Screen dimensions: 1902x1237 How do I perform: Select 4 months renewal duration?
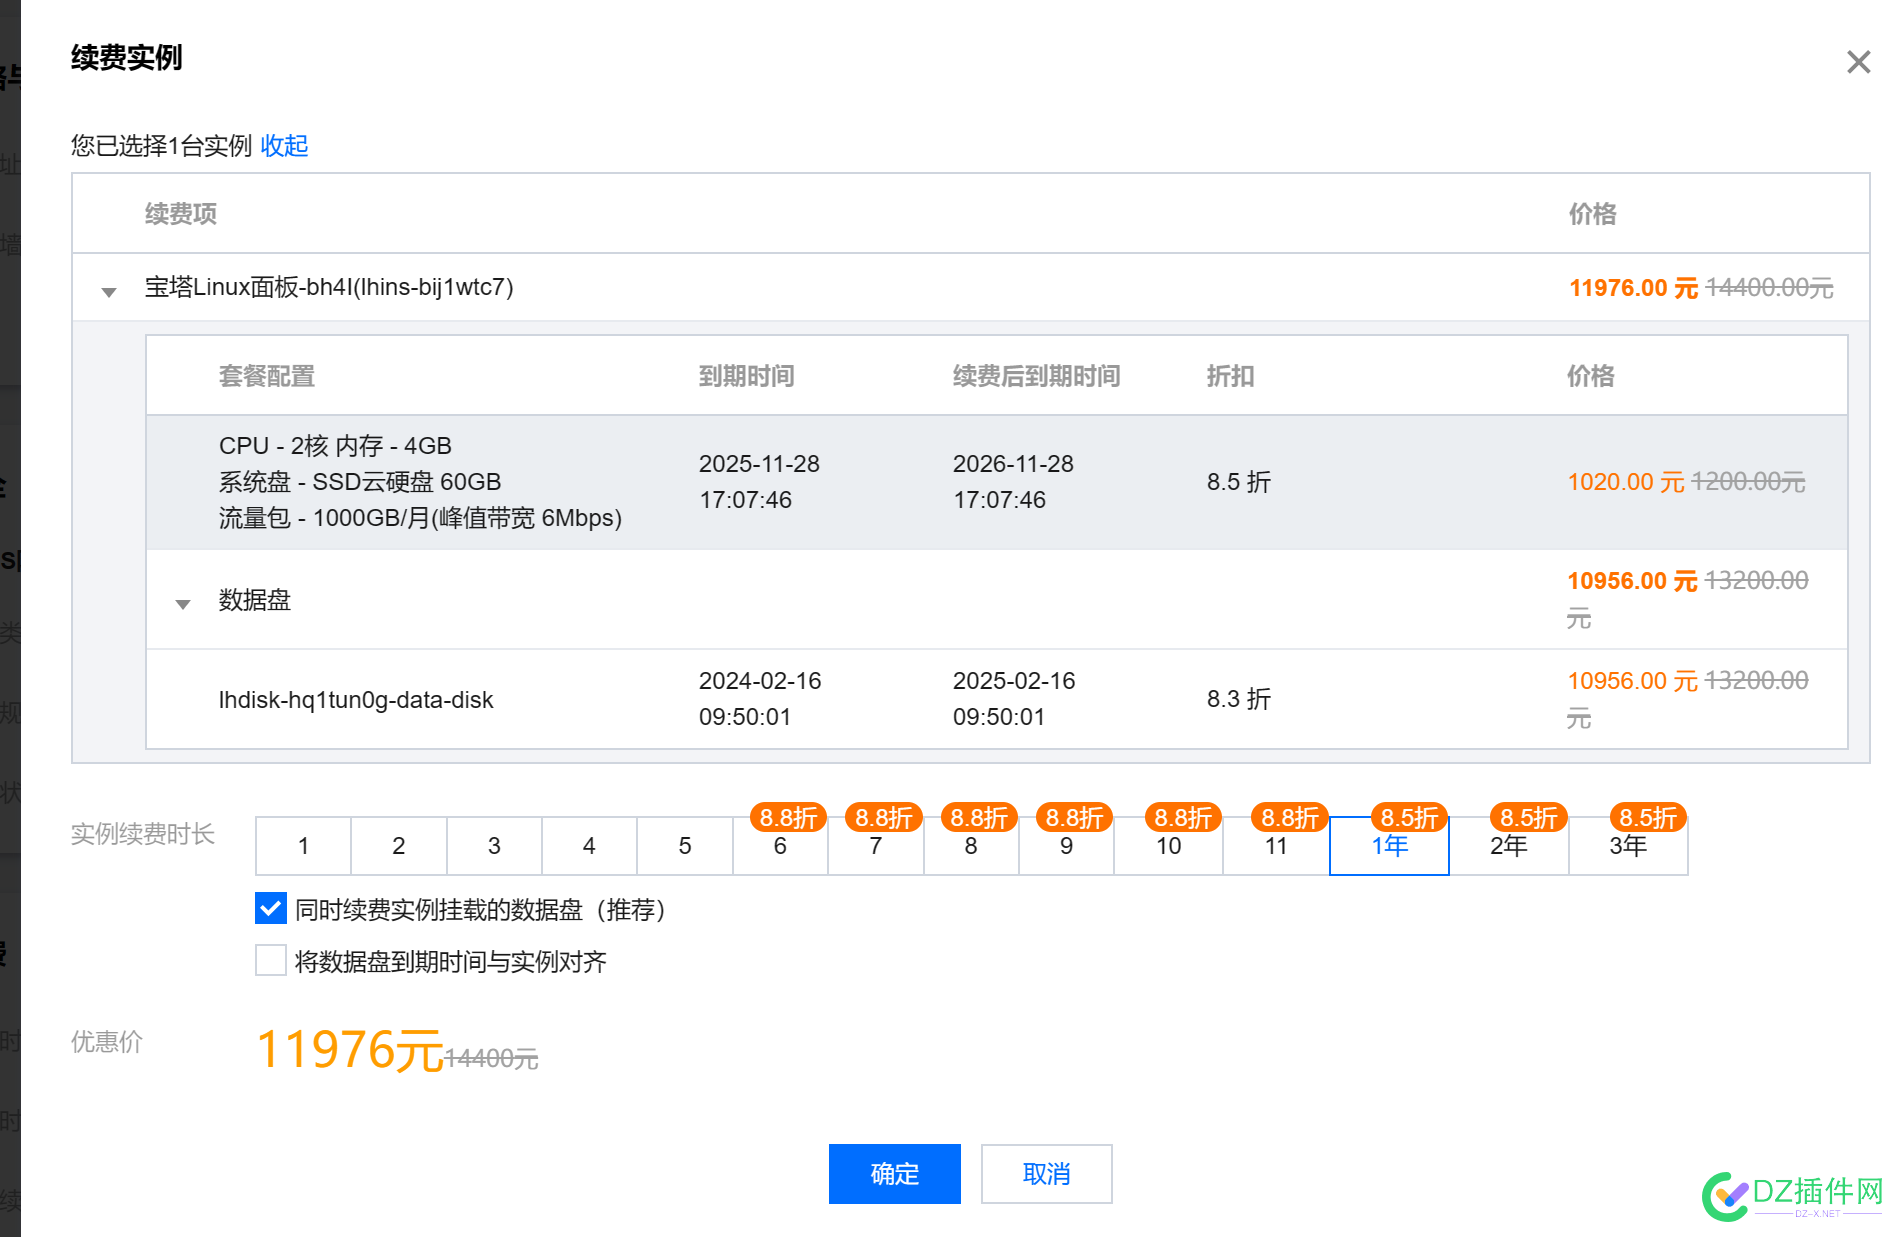click(589, 846)
